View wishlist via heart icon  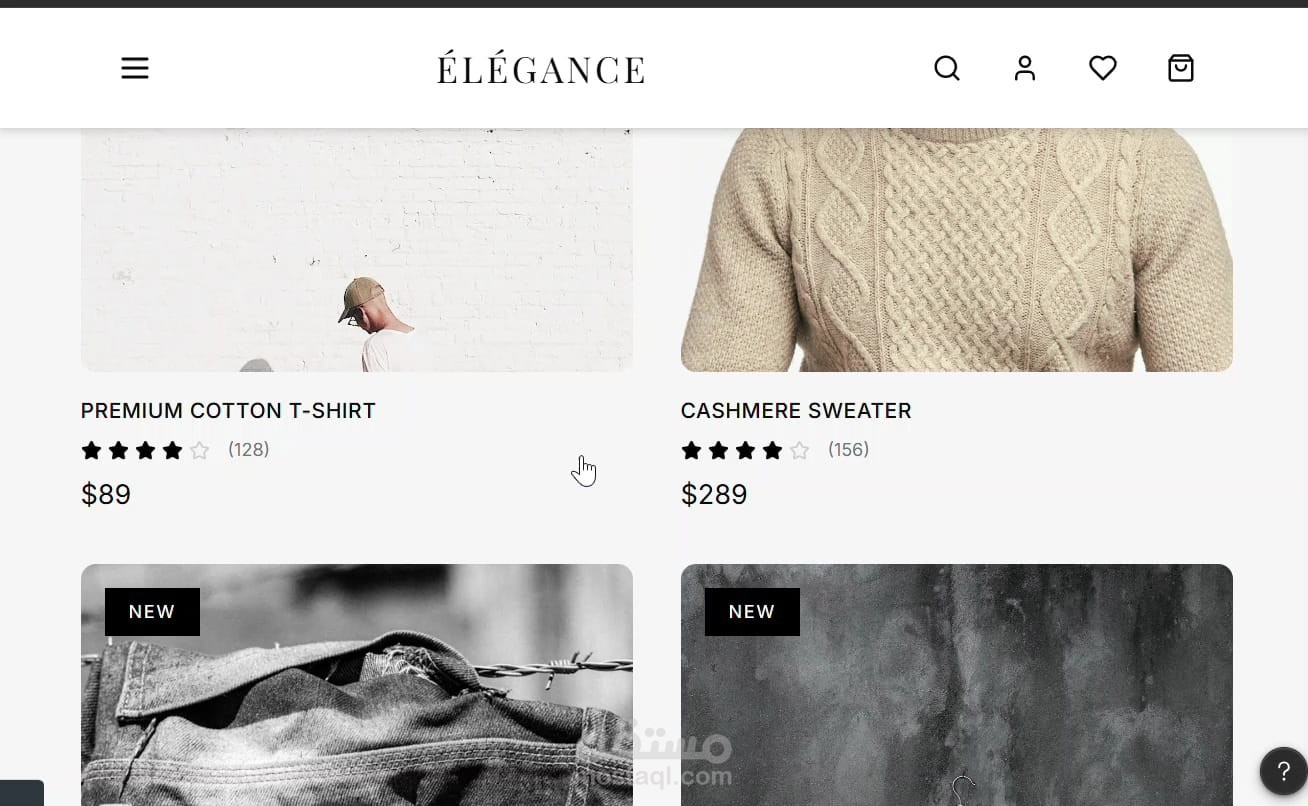coord(1103,68)
